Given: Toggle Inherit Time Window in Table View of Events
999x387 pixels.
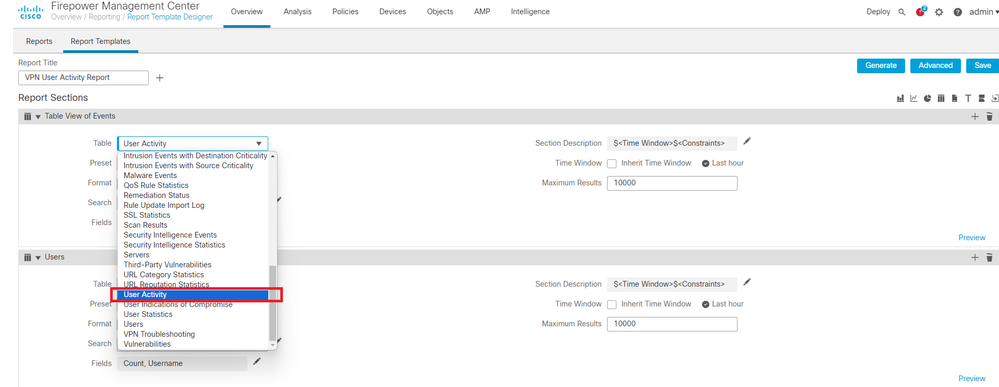Looking at the screenshot, I should 612,164.
